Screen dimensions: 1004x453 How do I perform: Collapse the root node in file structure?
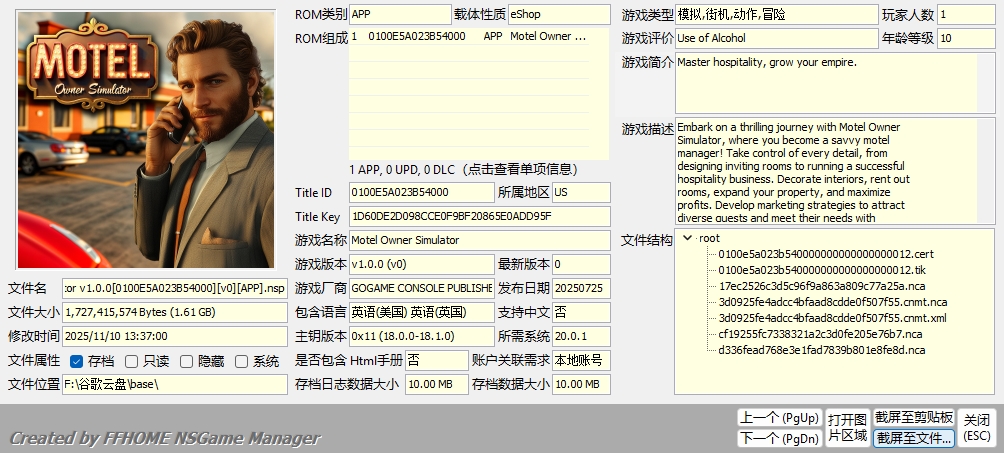pyautogui.click(x=688, y=238)
